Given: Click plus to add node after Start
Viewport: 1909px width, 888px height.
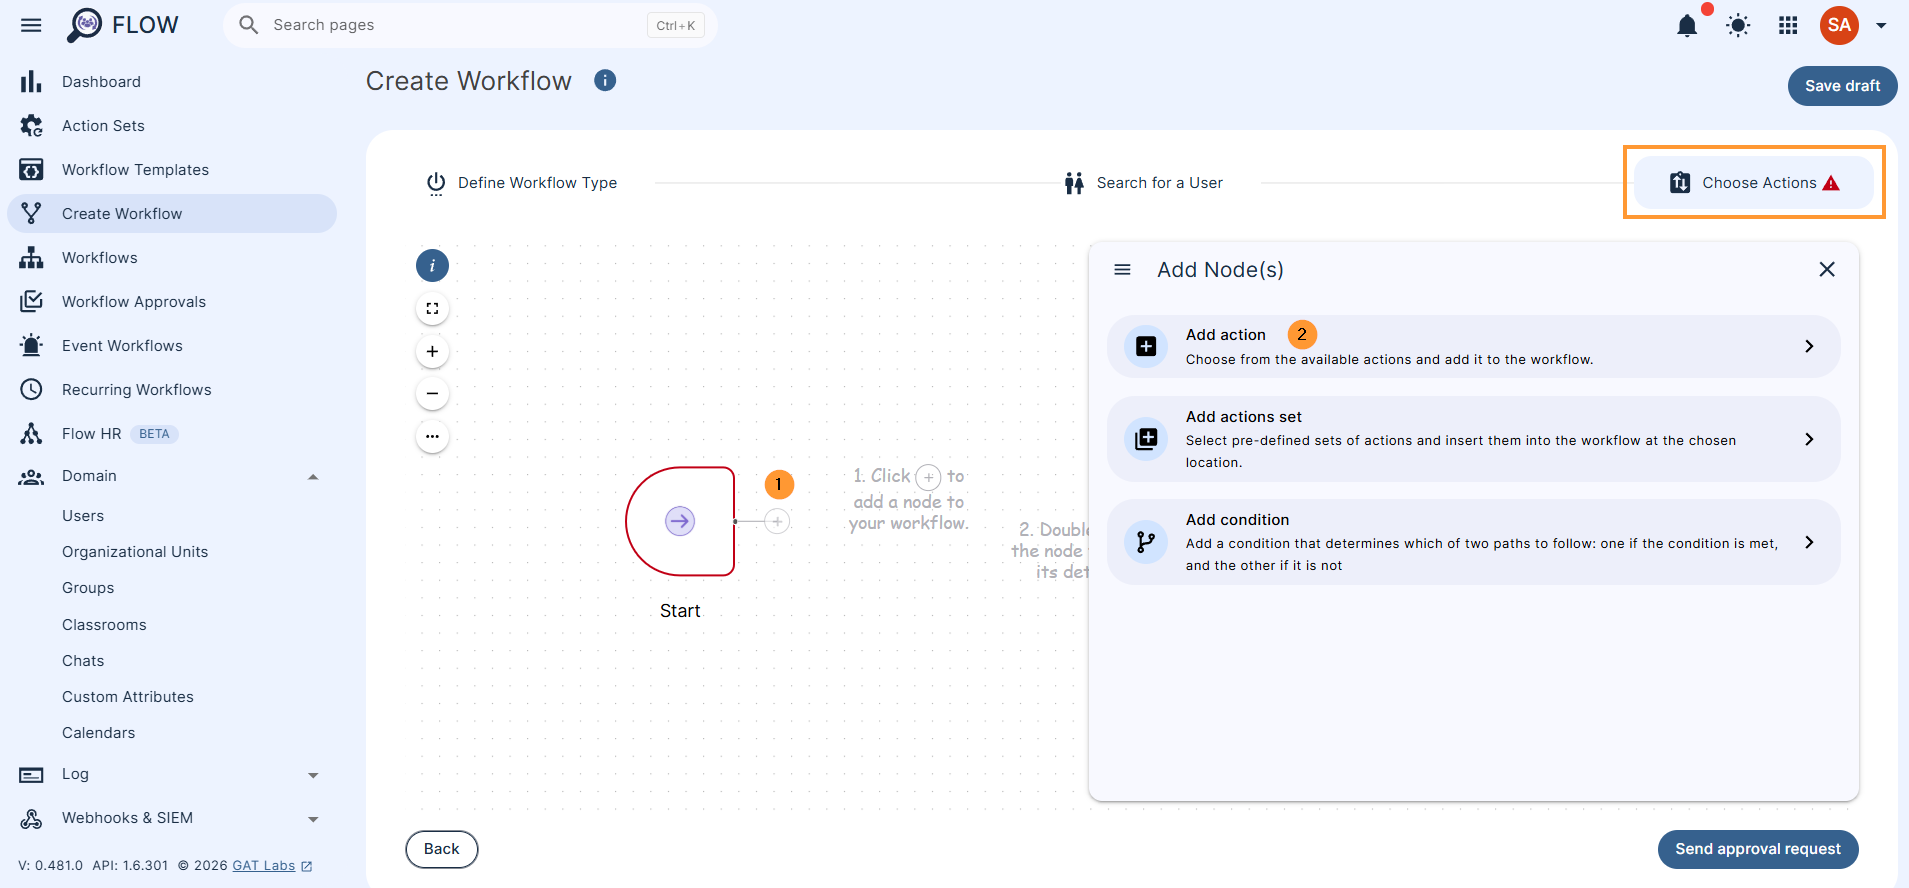Looking at the screenshot, I should click(x=777, y=521).
